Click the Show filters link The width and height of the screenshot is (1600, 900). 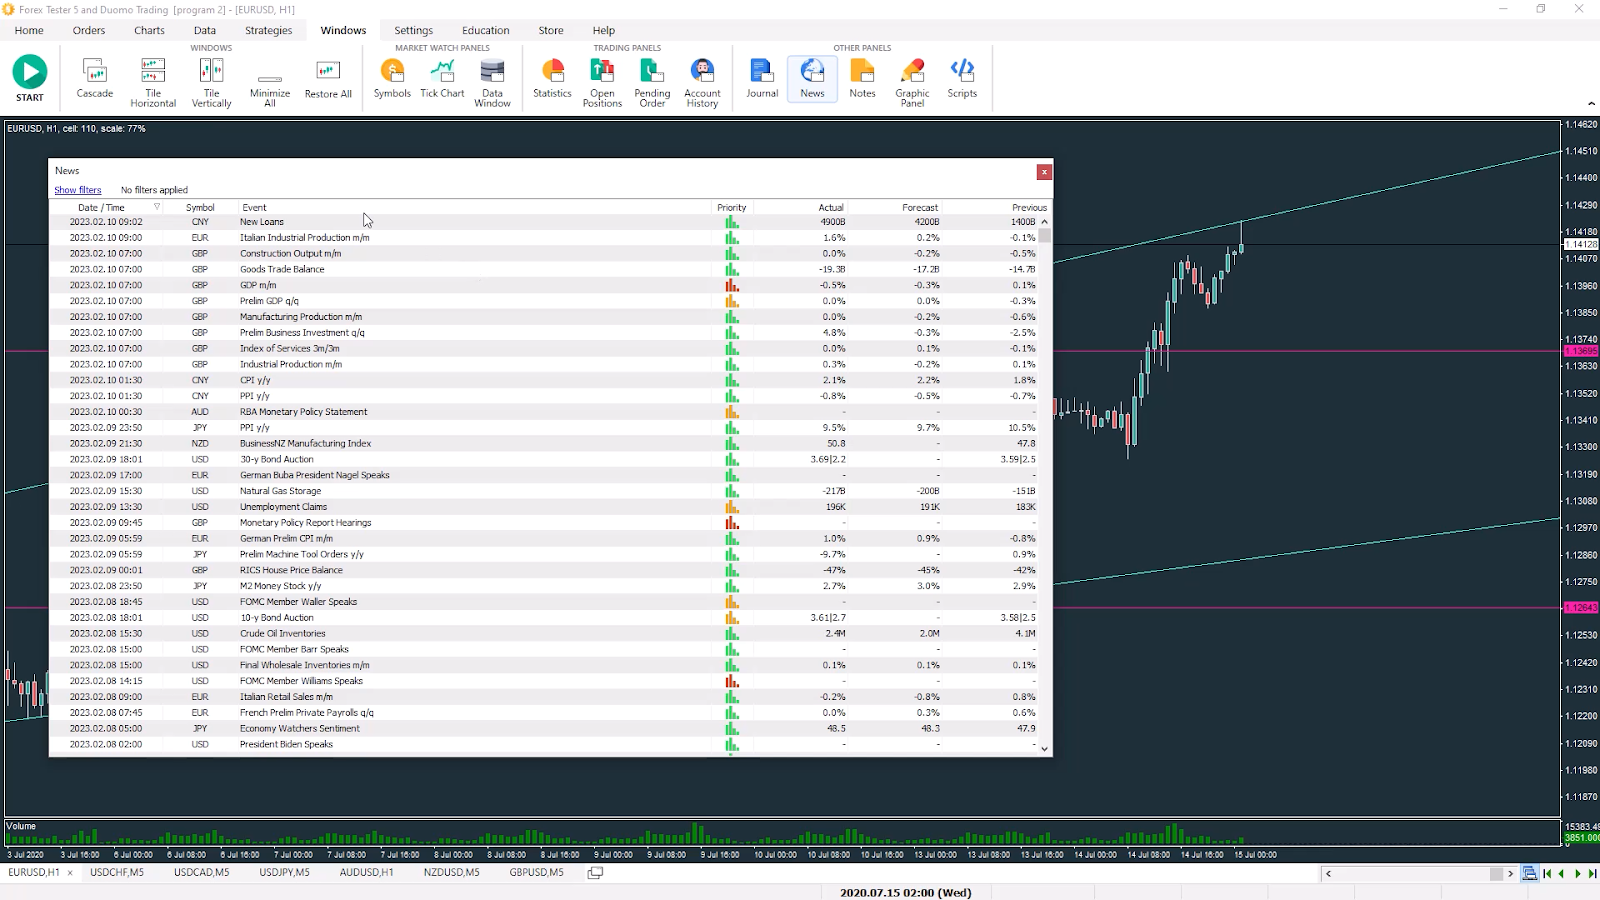(77, 189)
